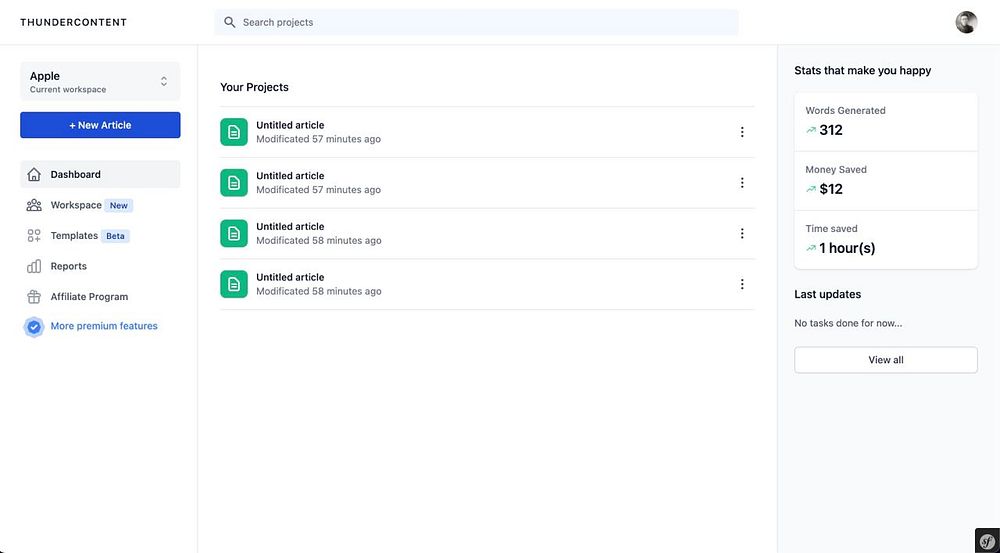Screen dimensions: 1000x553
Task: Open options menu for second Untitled article
Action: pyautogui.click(x=742, y=182)
